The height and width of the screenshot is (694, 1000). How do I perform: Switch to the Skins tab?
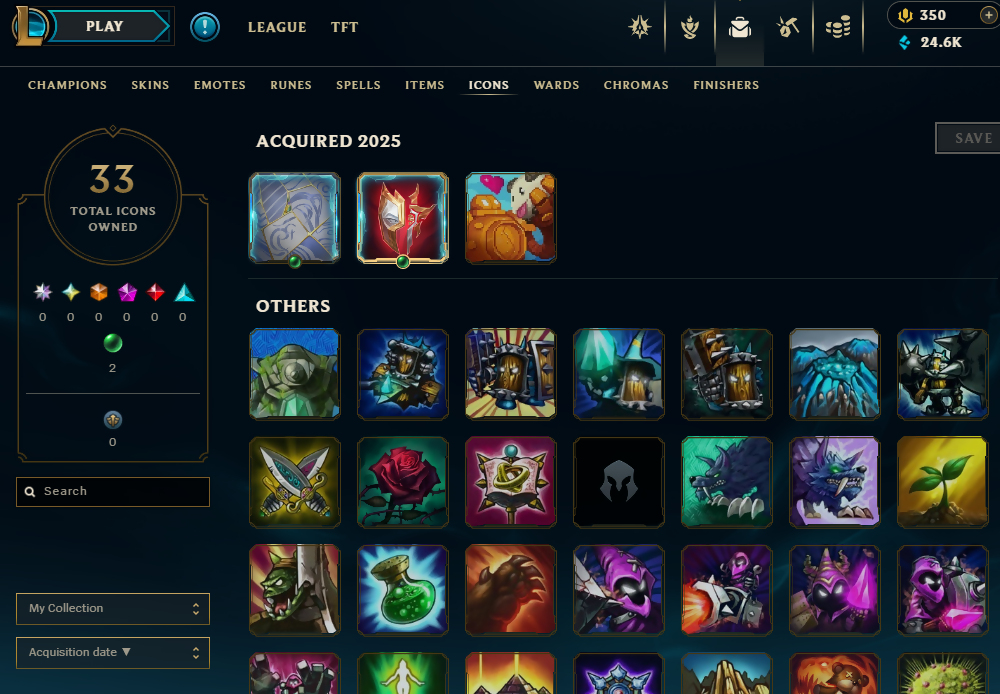(151, 85)
